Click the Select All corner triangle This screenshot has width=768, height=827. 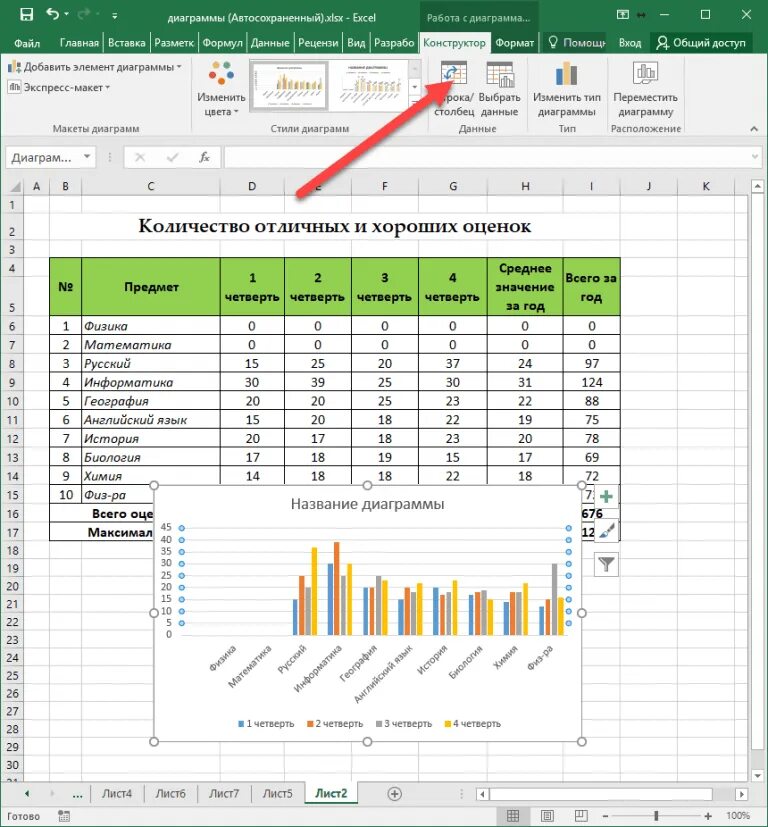click(x=15, y=186)
